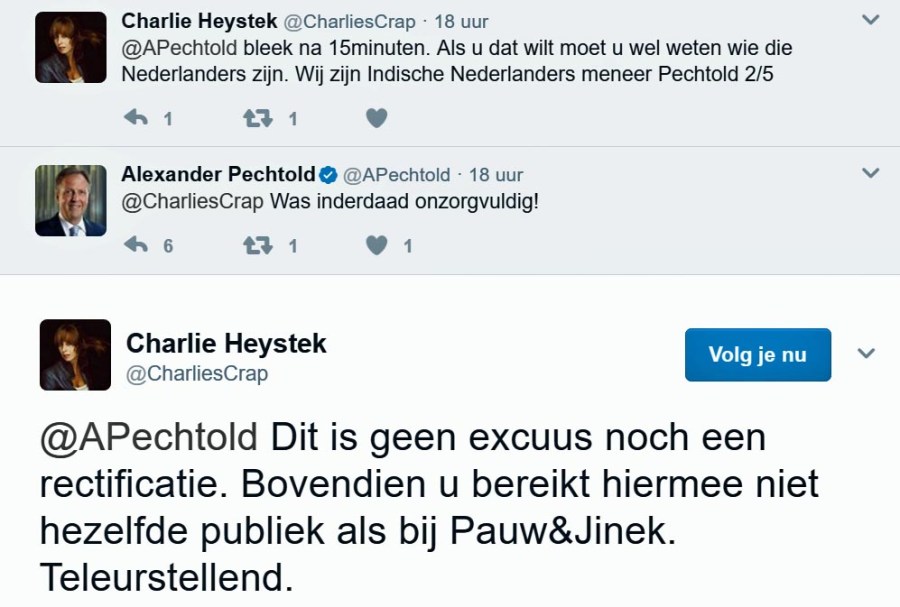Image resolution: width=900 pixels, height=607 pixels.
Task: Retweet Charlie Heystek's 2/5 tweet
Action: (258, 118)
